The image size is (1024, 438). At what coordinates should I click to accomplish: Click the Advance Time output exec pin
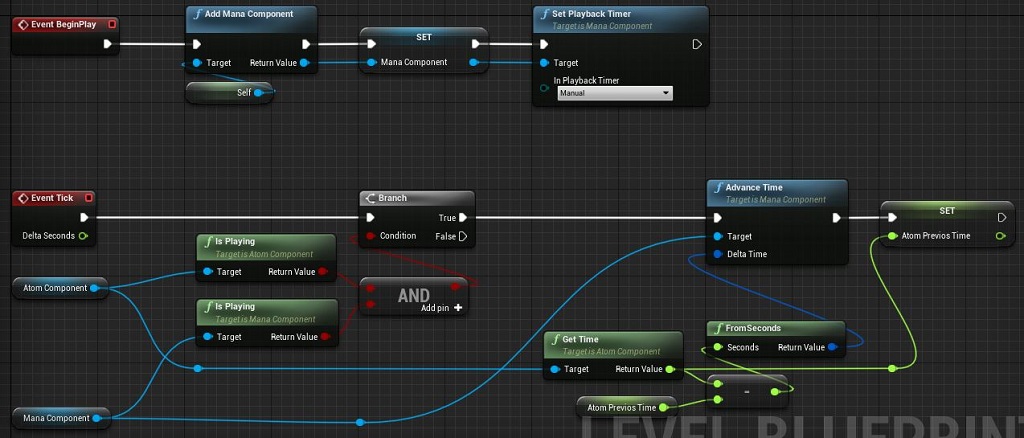[836, 218]
